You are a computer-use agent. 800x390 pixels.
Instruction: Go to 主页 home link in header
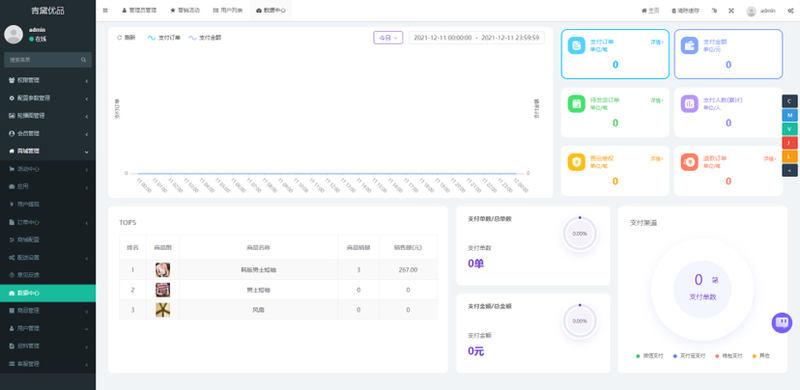tap(651, 10)
